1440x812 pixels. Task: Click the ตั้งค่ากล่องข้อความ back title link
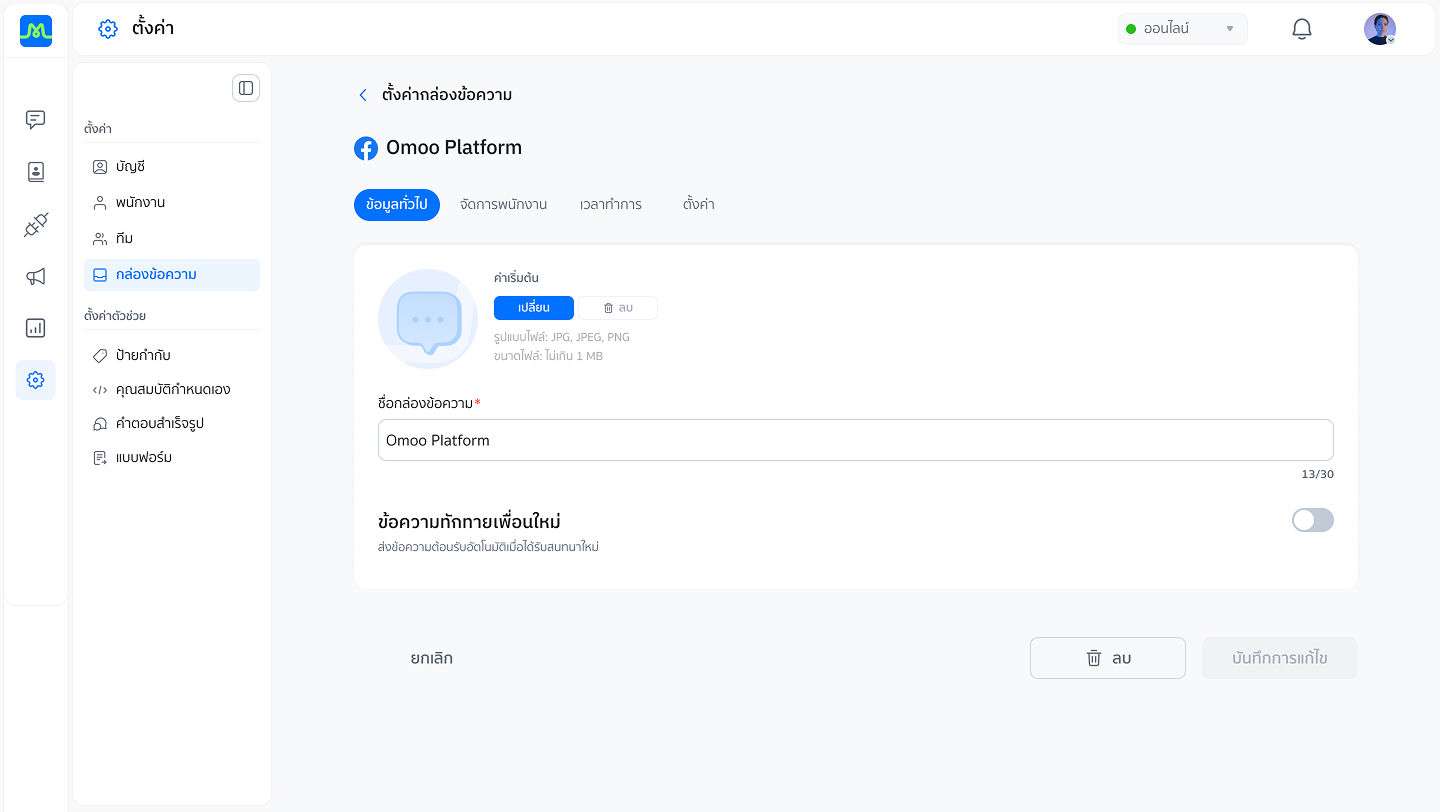pyautogui.click(x=447, y=95)
